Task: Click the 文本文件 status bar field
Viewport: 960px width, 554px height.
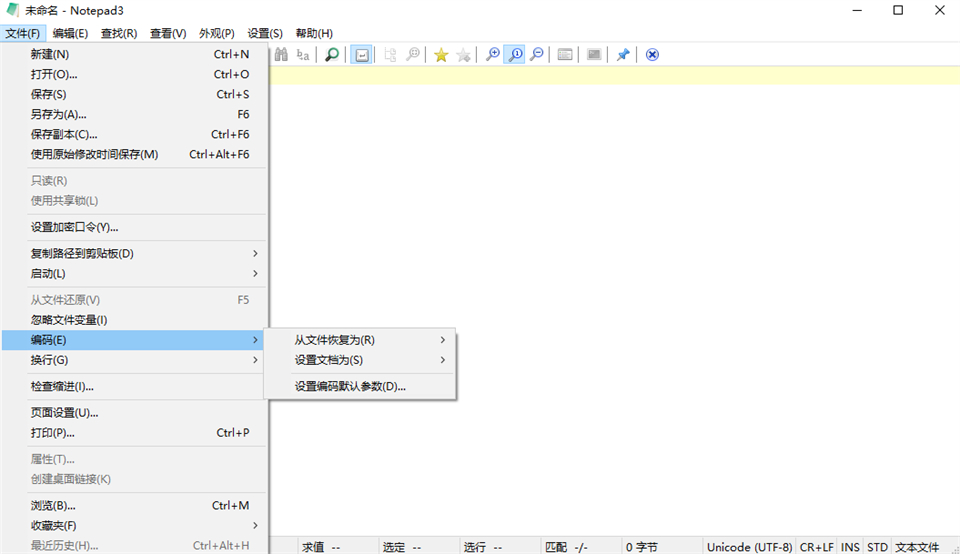Action: coord(917,547)
